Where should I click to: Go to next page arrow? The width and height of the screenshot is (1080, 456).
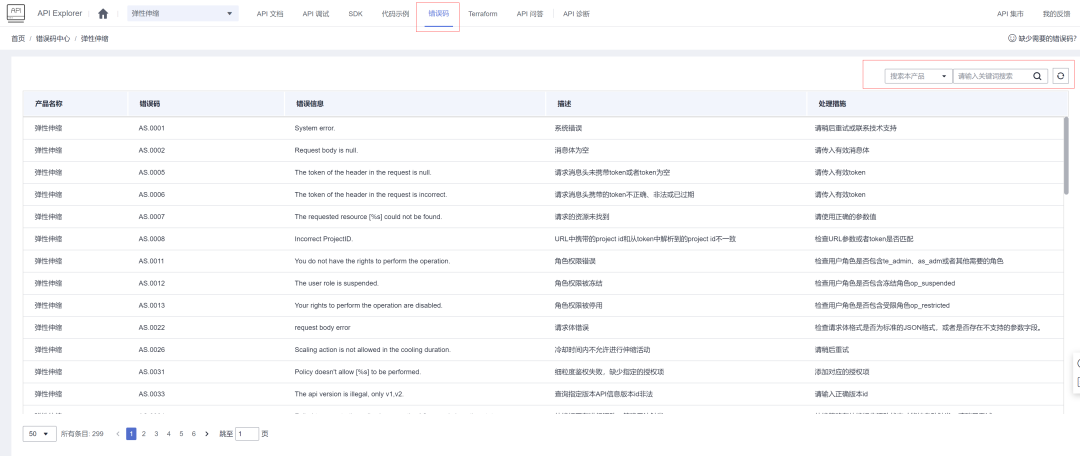pos(207,434)
